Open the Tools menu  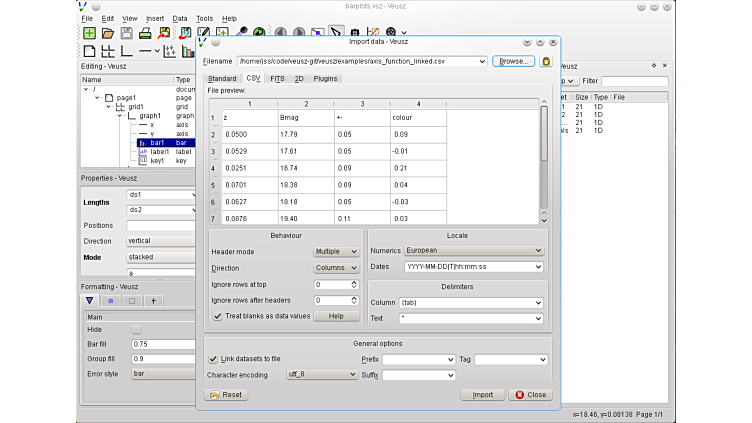pyautogui.click(x=204, y=18)
